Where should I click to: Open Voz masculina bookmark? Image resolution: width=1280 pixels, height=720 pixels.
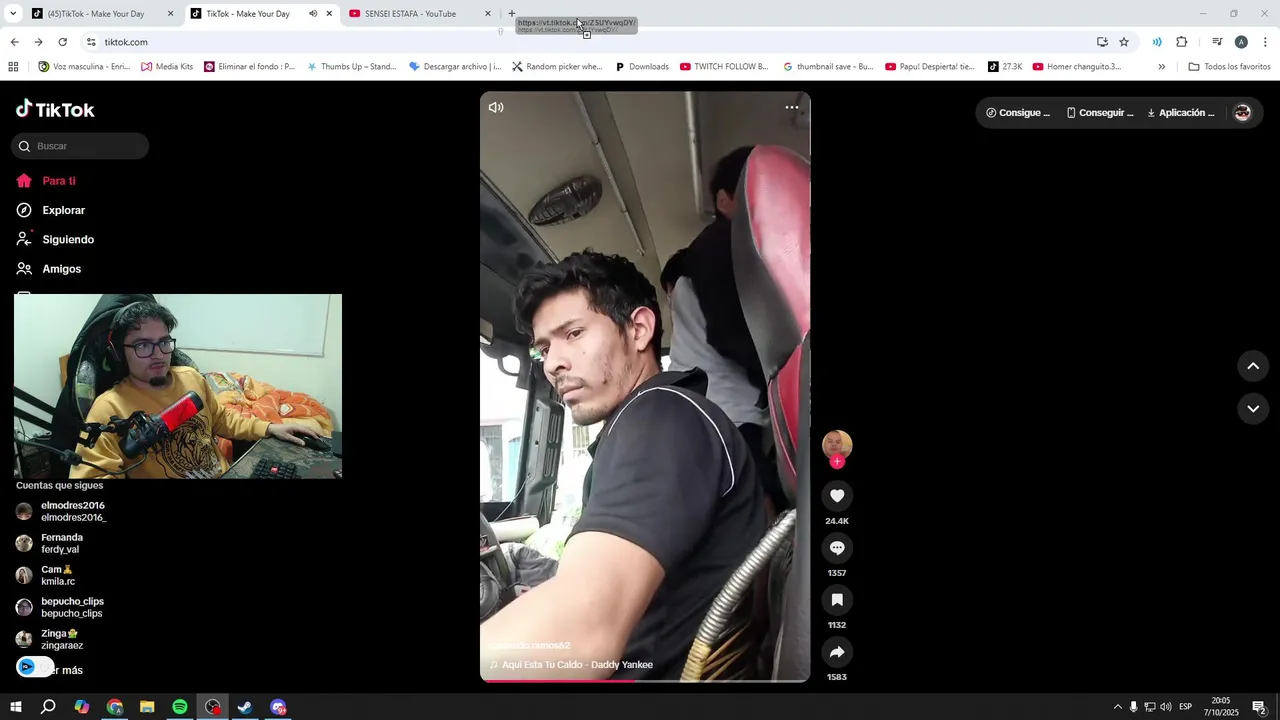pyautogui.click(x=84, y=67)
